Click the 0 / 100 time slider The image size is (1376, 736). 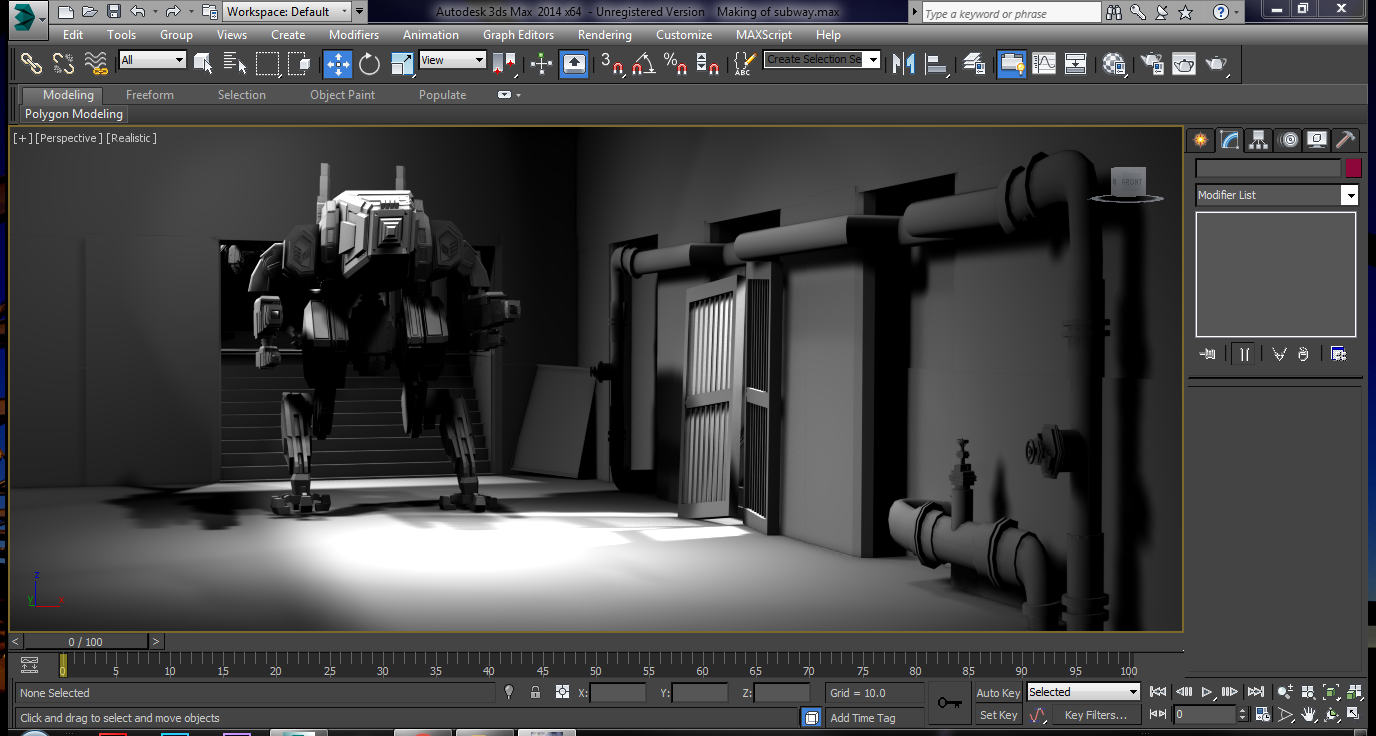coord(86,642)
